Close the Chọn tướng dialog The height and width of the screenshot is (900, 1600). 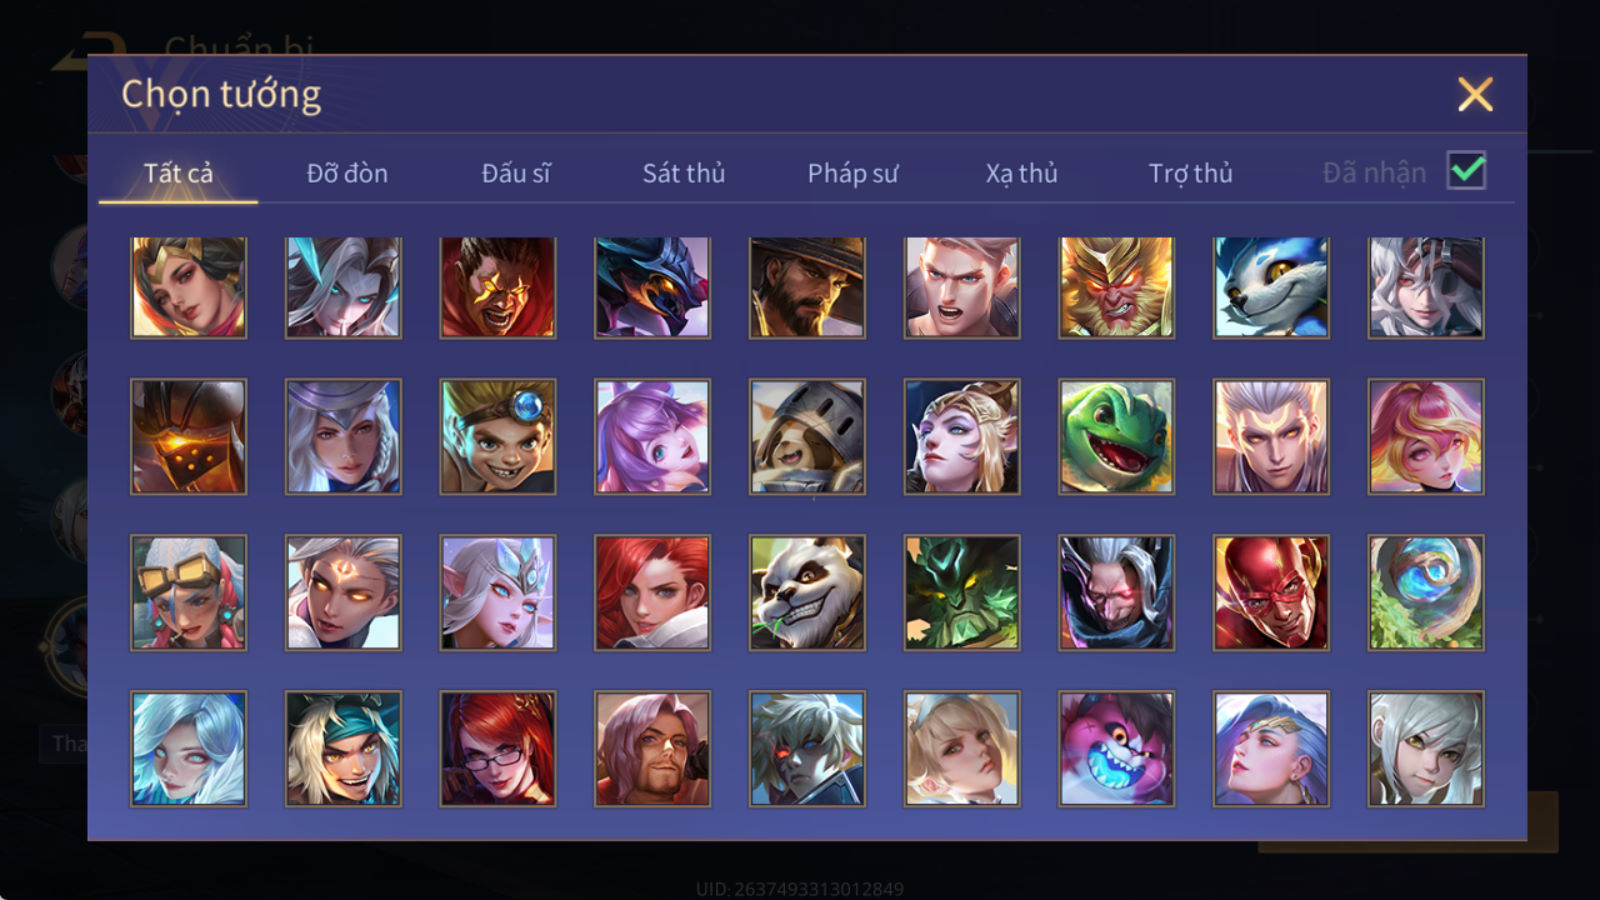(1475, 94)
